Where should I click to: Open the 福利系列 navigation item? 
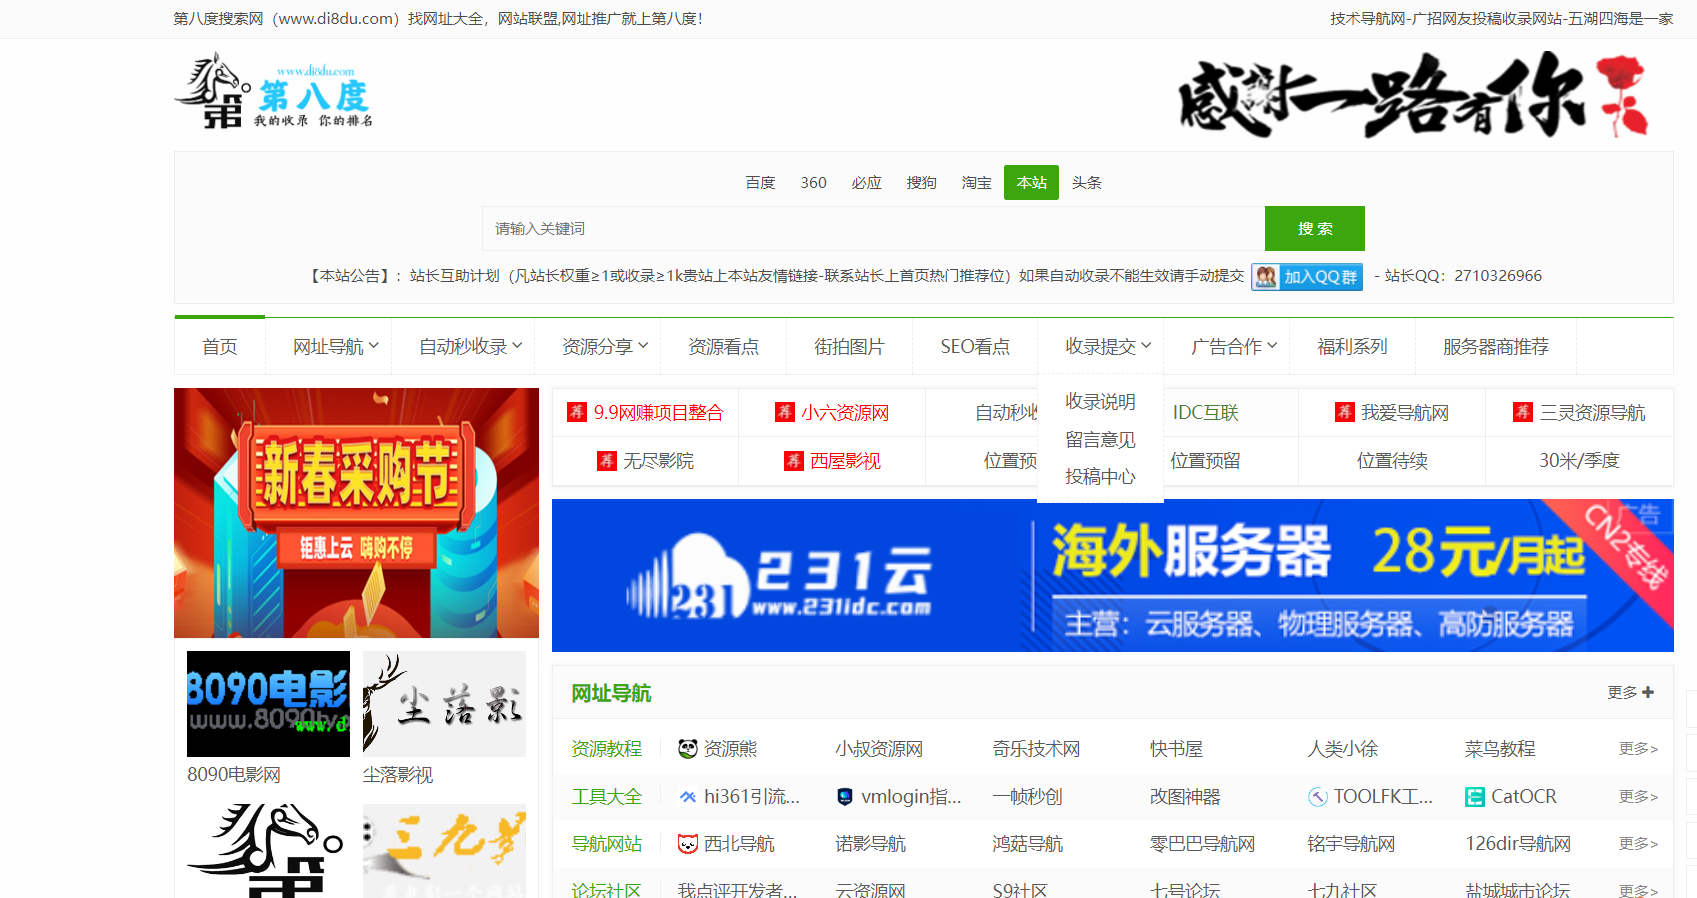(x=1352, y=346)
